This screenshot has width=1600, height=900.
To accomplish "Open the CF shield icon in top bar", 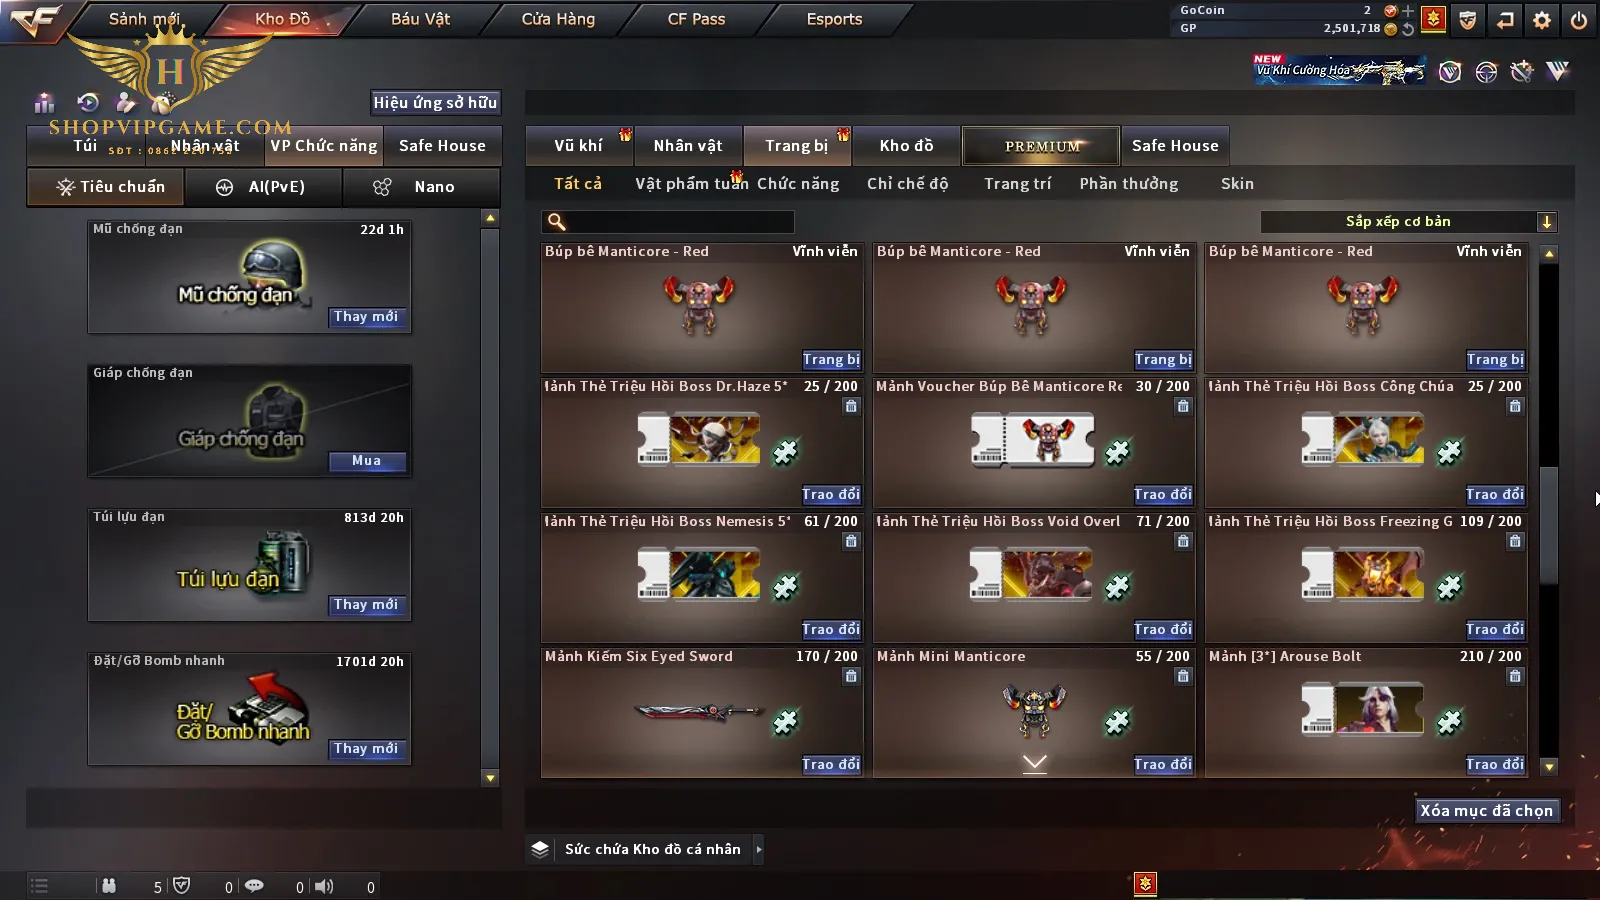I will (x=1468, y=20).
